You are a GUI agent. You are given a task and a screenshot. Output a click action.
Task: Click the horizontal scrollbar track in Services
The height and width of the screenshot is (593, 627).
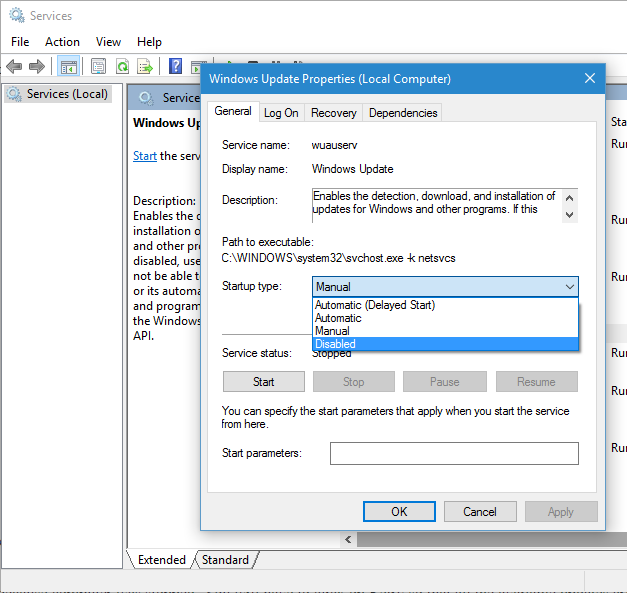(x=492, y=540)
